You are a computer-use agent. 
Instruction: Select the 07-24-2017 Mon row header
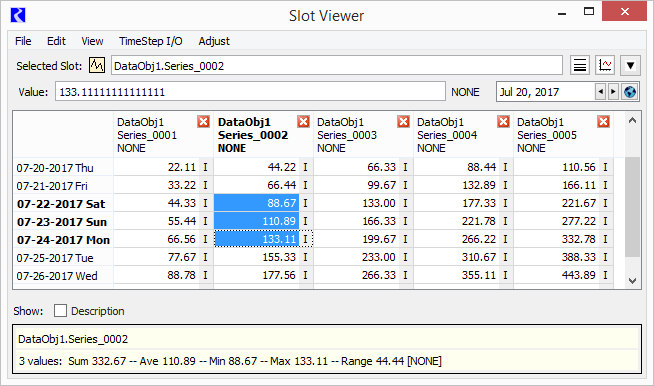63,239
